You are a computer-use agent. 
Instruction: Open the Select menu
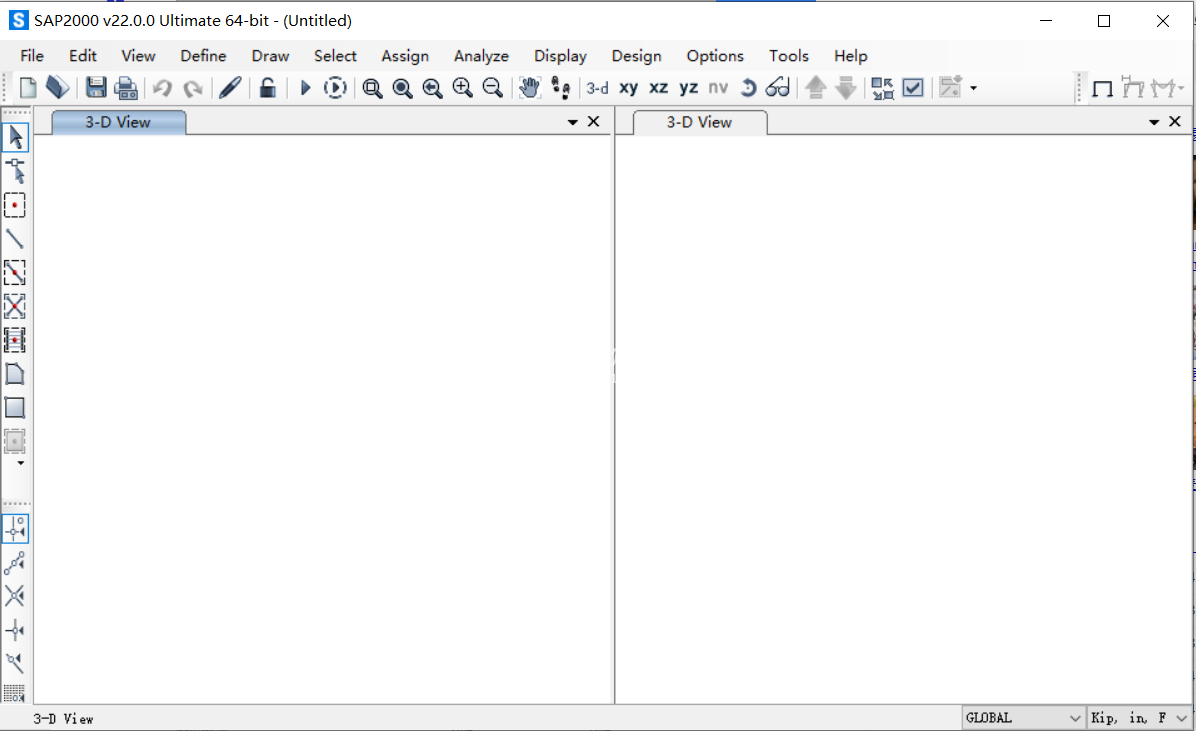(x=335, y=56)
